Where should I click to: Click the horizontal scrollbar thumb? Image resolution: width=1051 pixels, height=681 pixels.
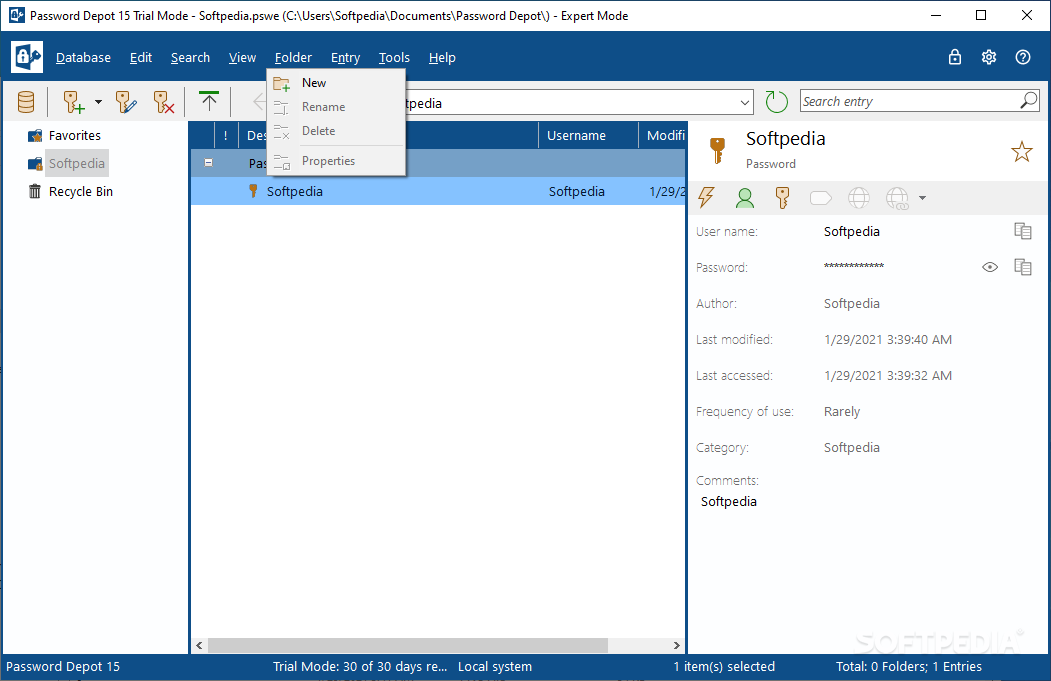408,645
